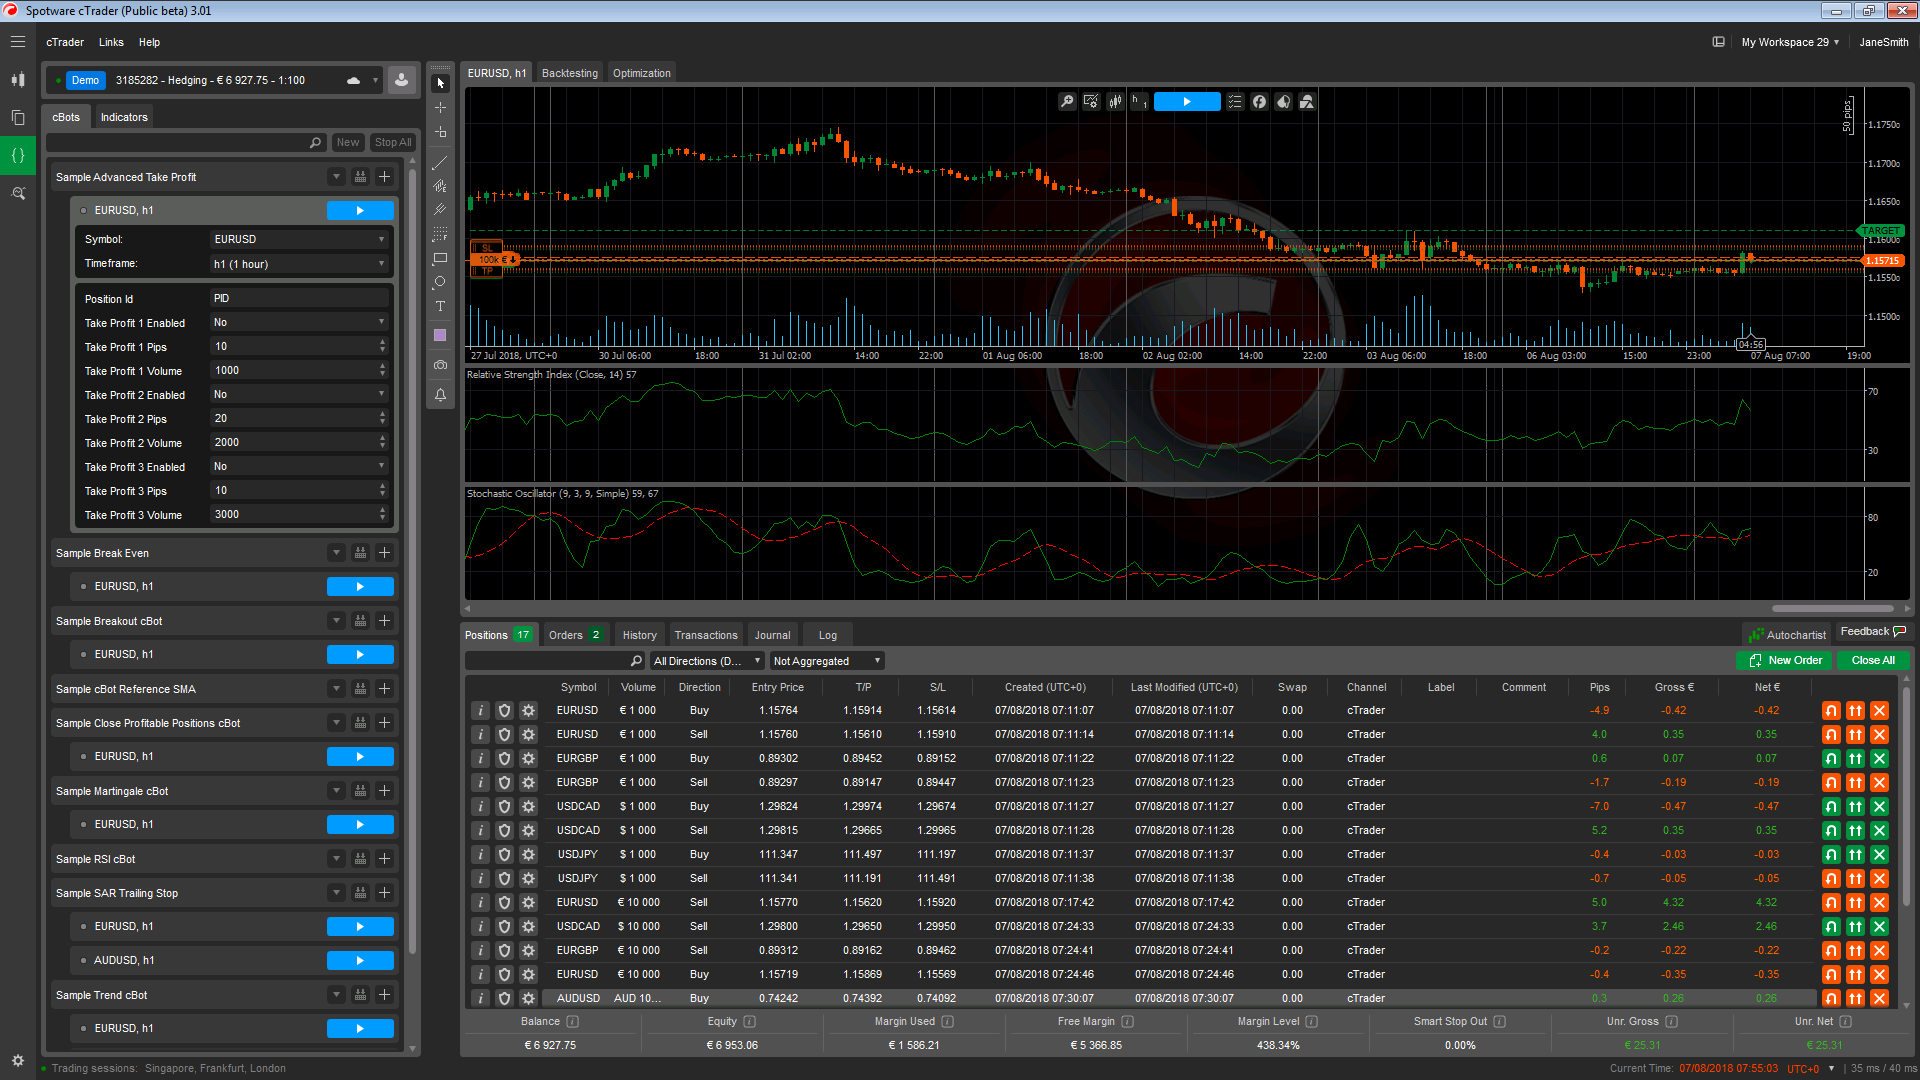Select the Fibonacci retracement drawing tool
This screenshot has height=1080, width=1920.
[x=440, y=234]
